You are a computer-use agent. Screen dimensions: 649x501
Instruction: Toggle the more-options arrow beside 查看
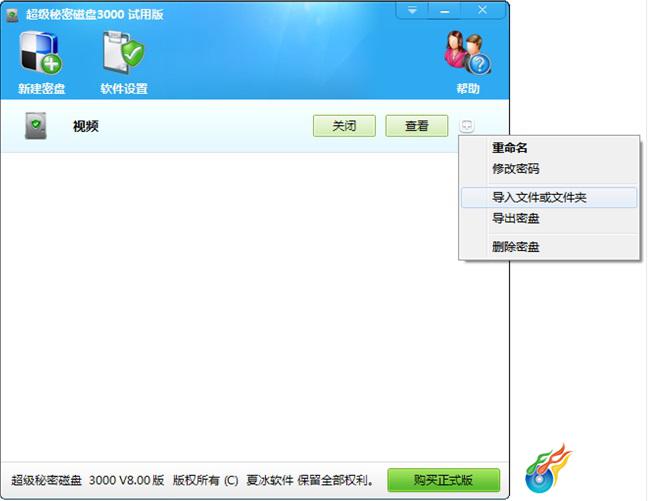[466, 125]
